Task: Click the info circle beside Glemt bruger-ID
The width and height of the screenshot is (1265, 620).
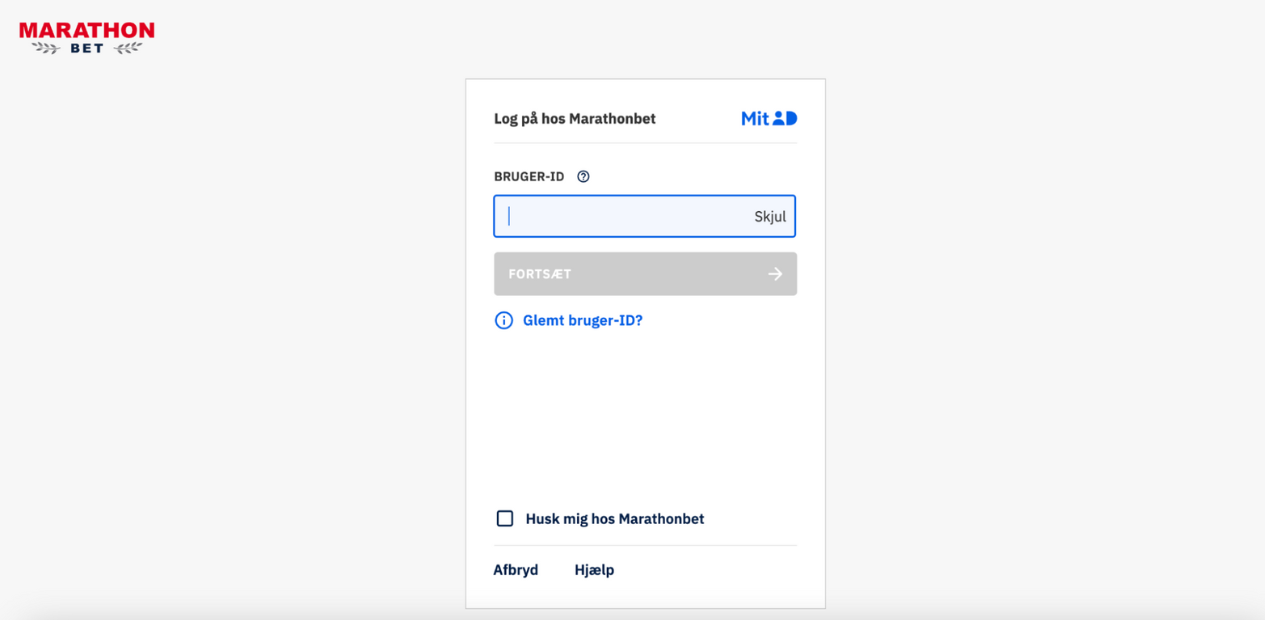Action: tap(504, 321)
